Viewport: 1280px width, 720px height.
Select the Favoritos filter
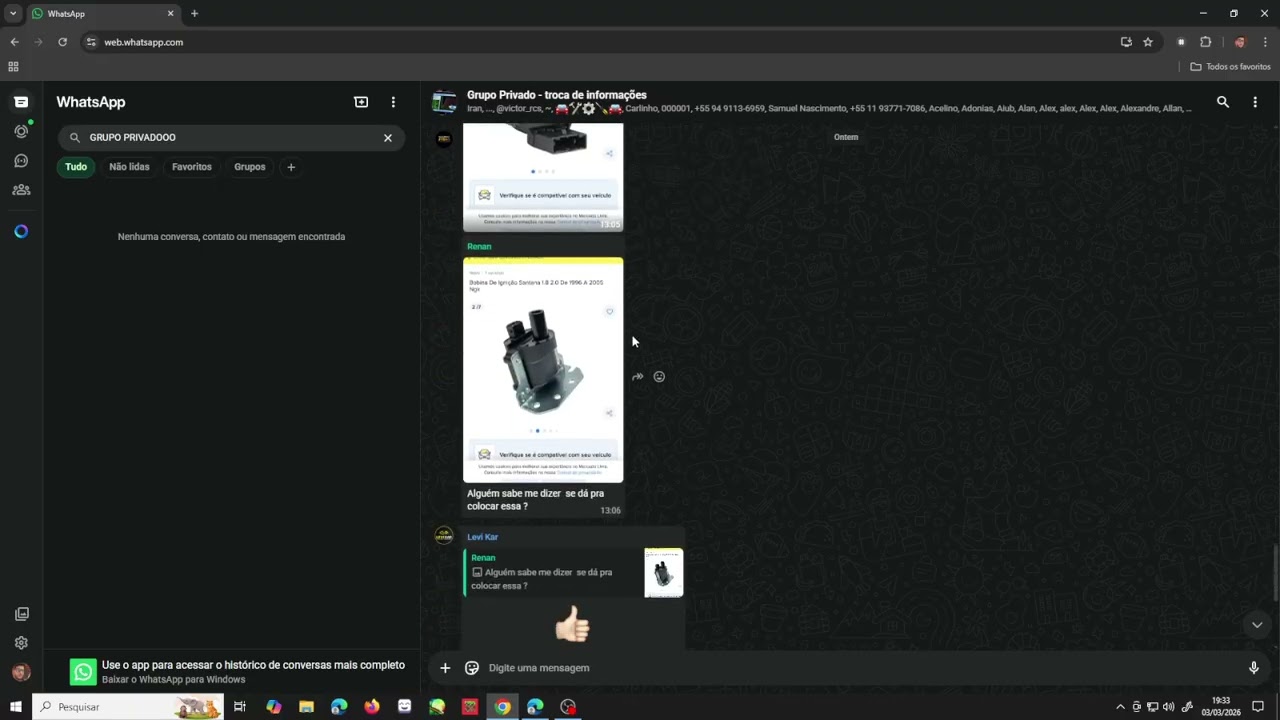(x=192, y=167)
